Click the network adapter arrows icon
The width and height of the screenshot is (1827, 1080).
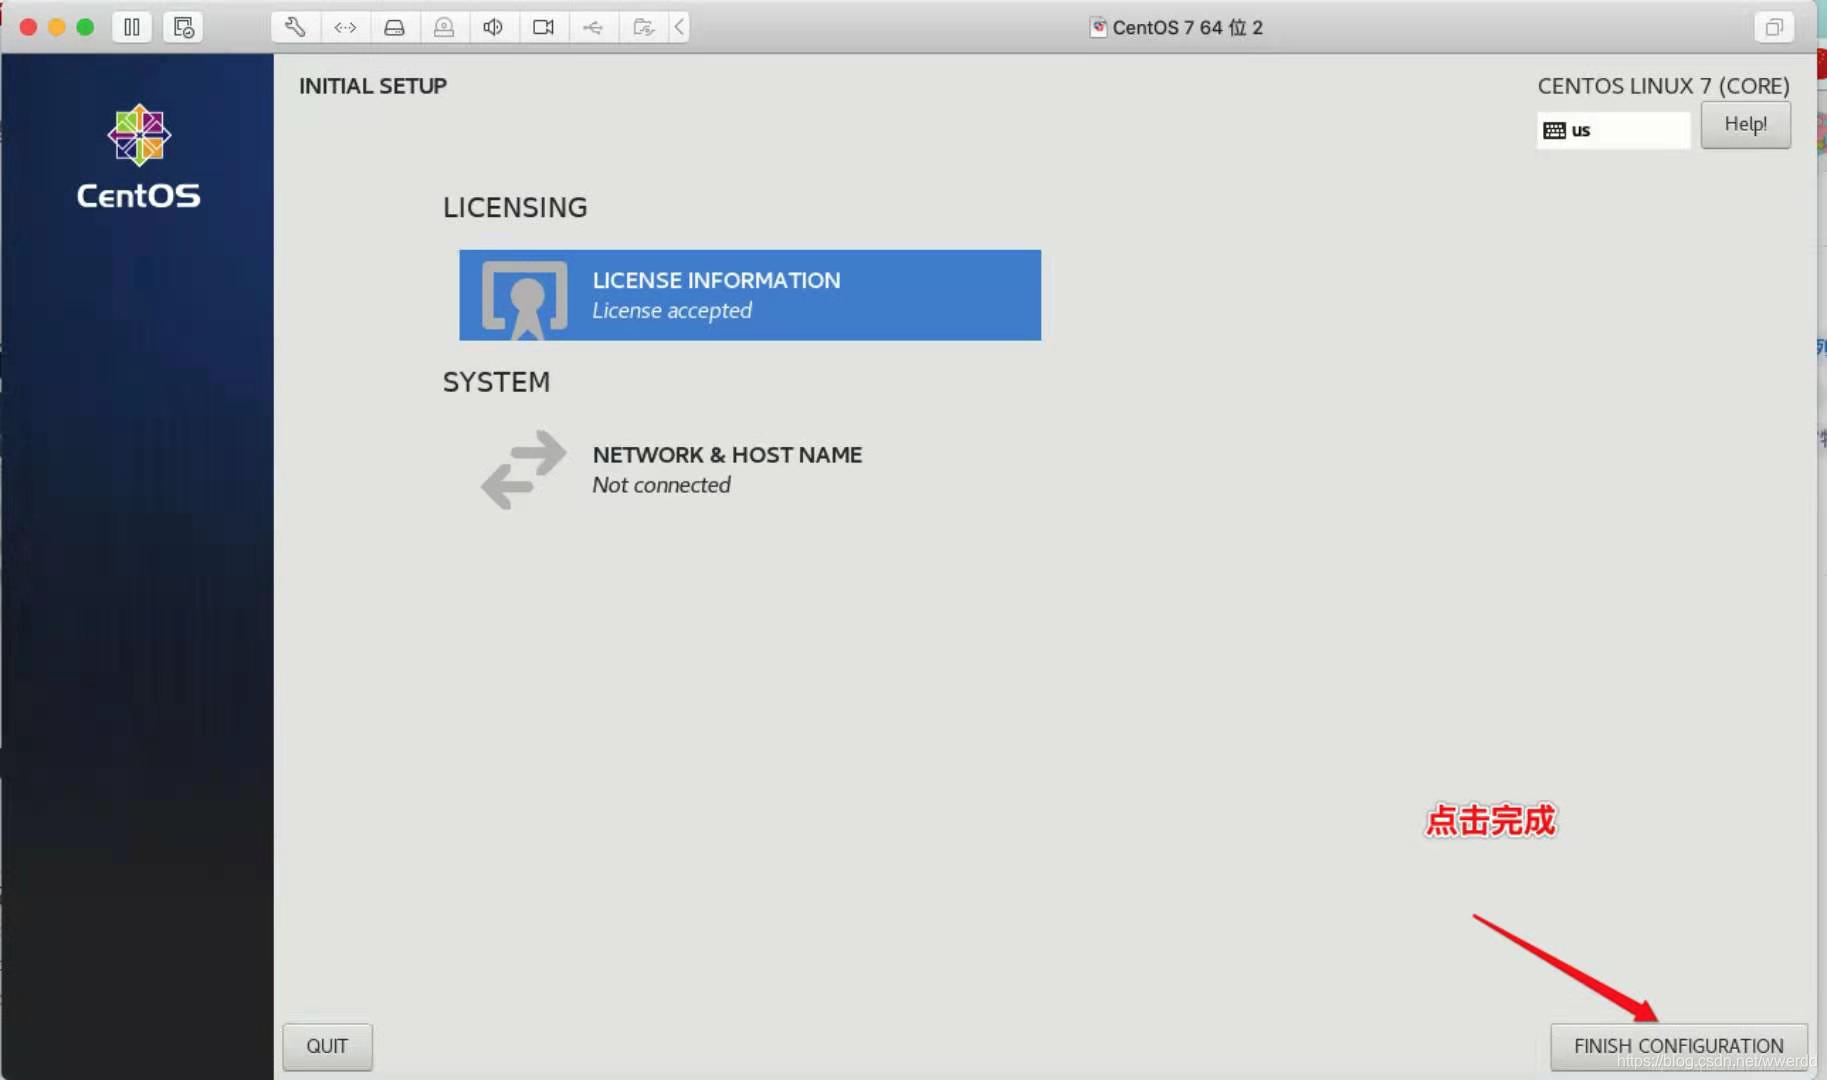(x=345, y=27)
